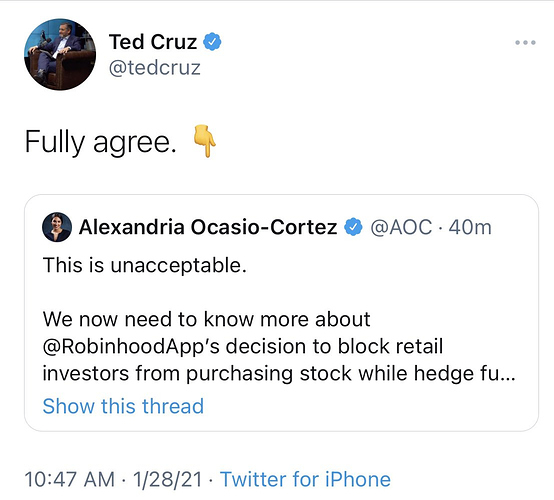Open the three-dot more options menu

coord(525,43)
